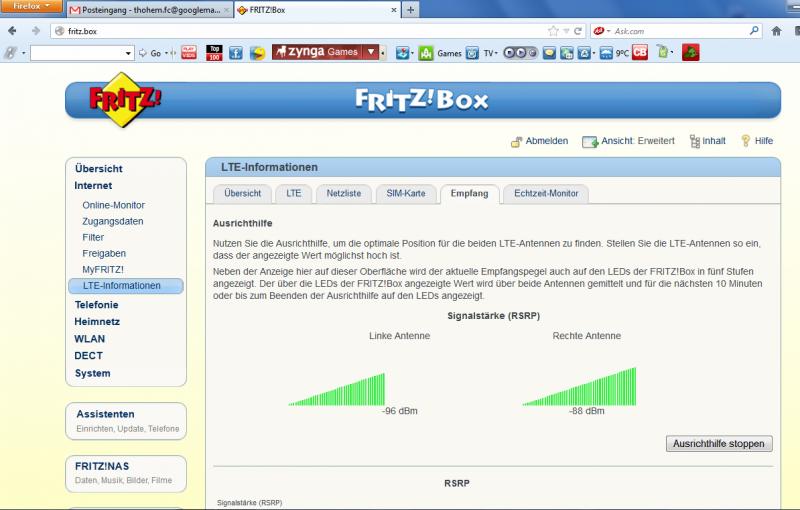Open Übersicht in the sidebar menu
Viewport: 800px width, 510px height.
tap(98, 169)
